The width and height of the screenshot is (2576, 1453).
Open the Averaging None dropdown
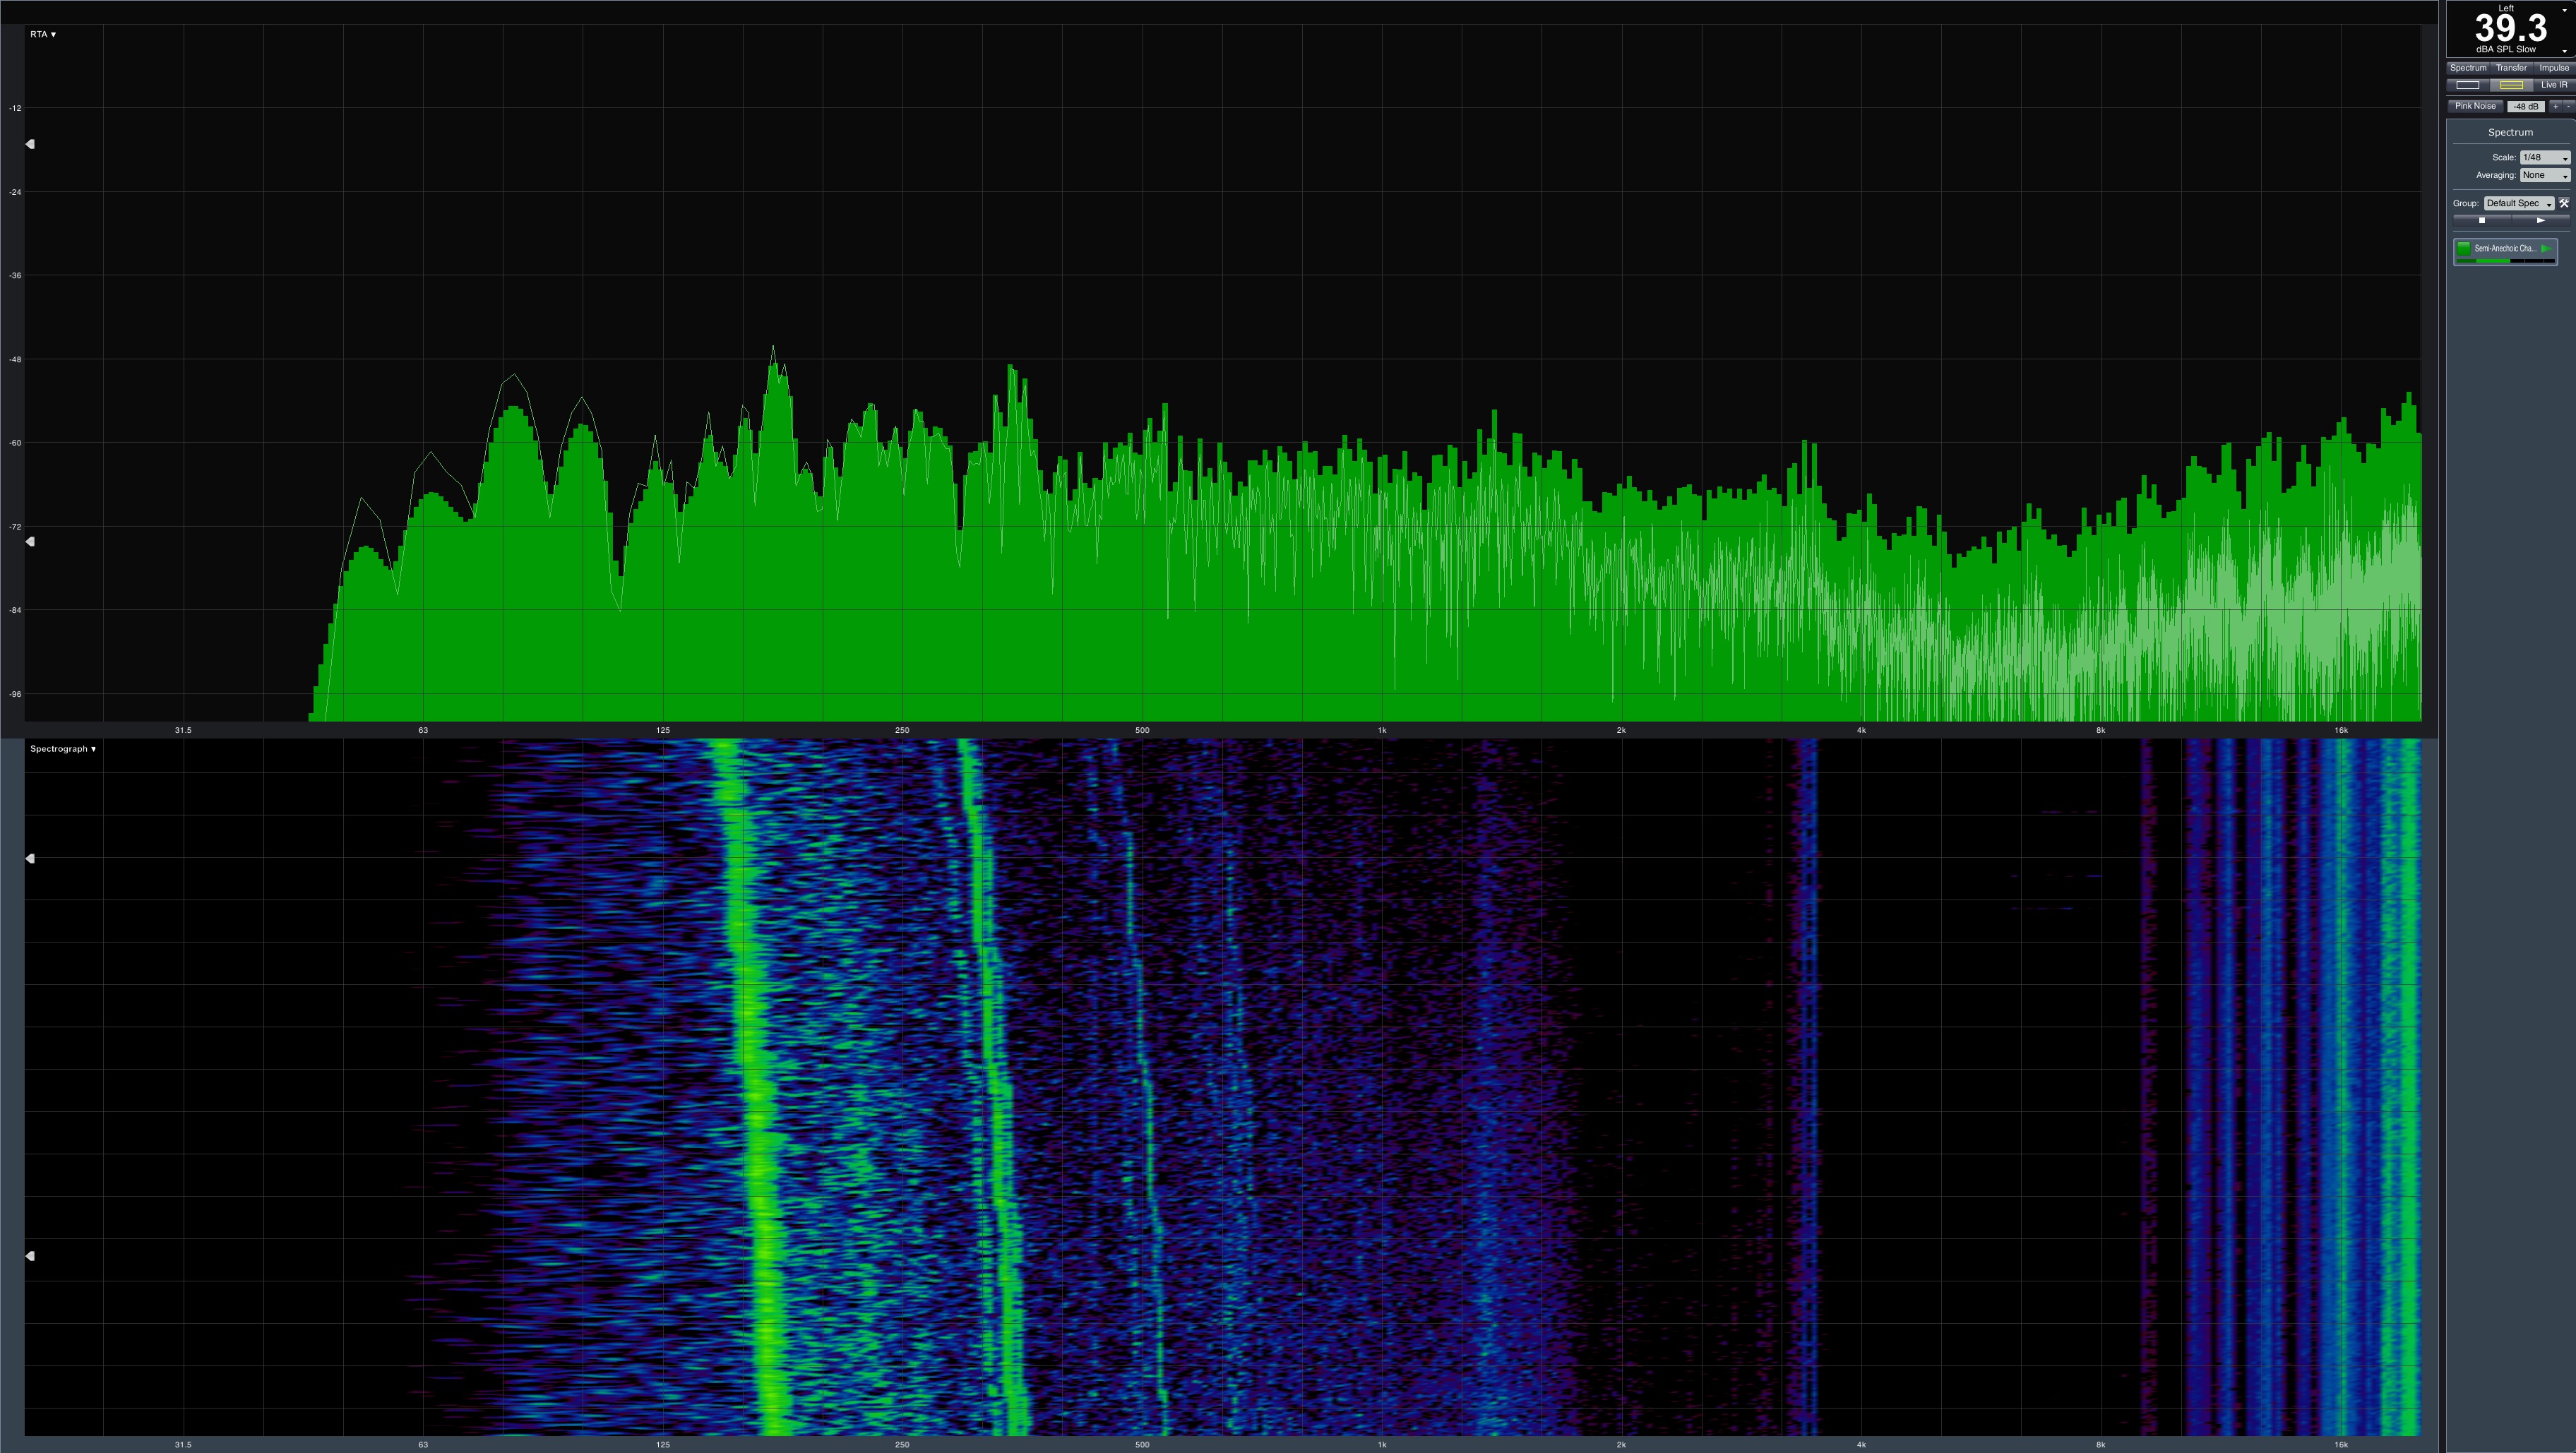coord(2544,175)
